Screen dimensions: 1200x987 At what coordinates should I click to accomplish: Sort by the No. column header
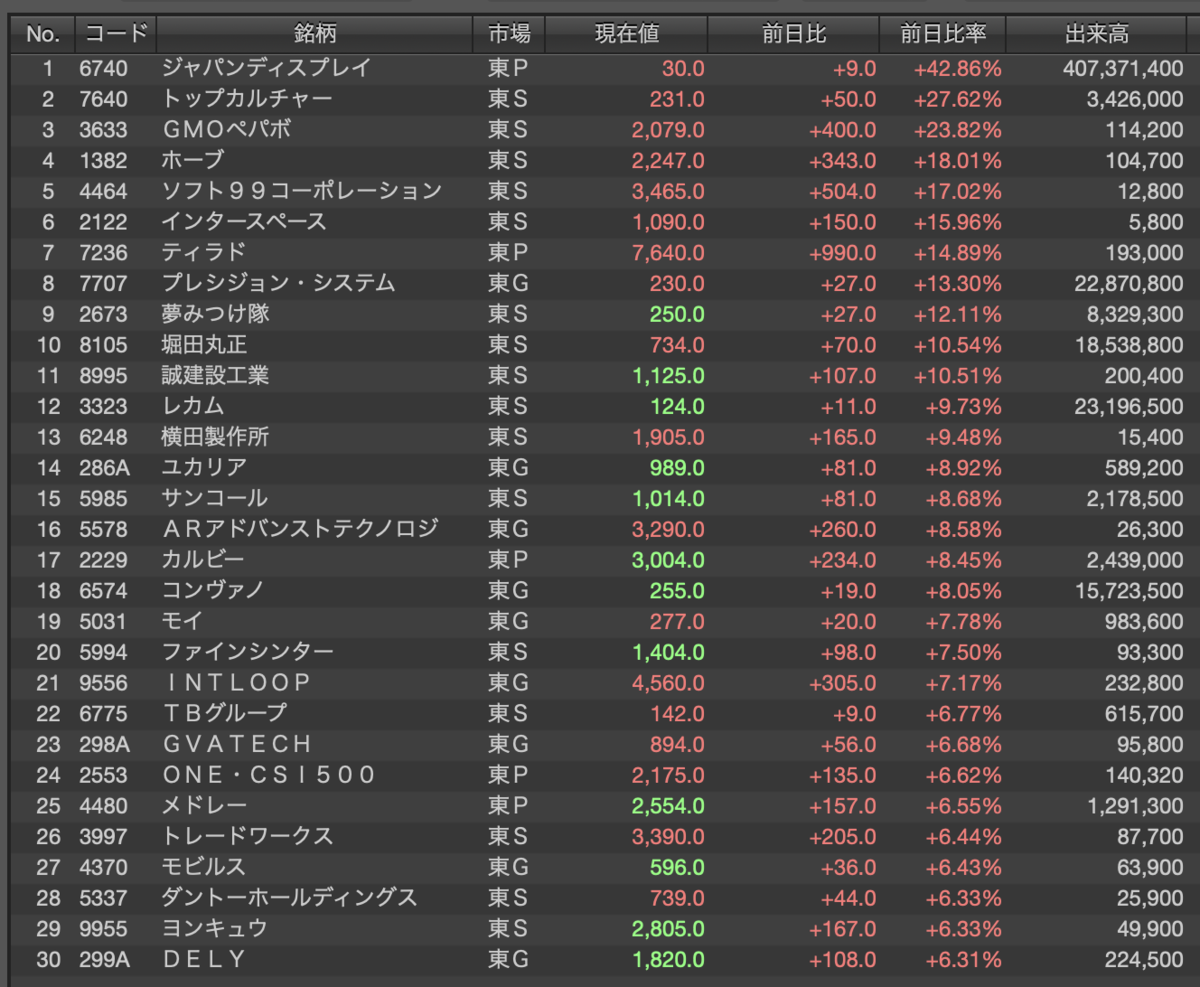pos(42,34)
